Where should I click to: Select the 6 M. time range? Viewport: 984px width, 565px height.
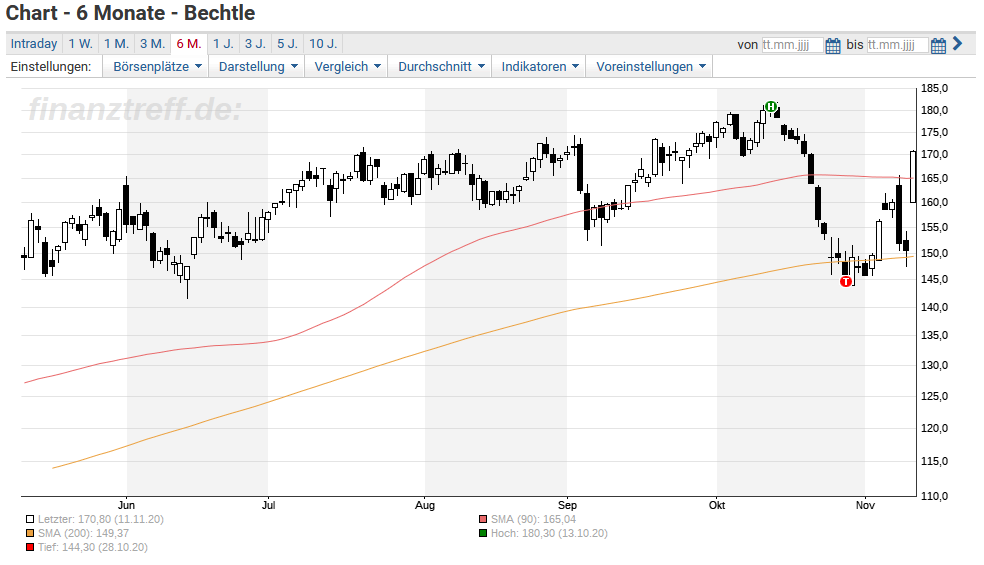(x=189, y=44)
